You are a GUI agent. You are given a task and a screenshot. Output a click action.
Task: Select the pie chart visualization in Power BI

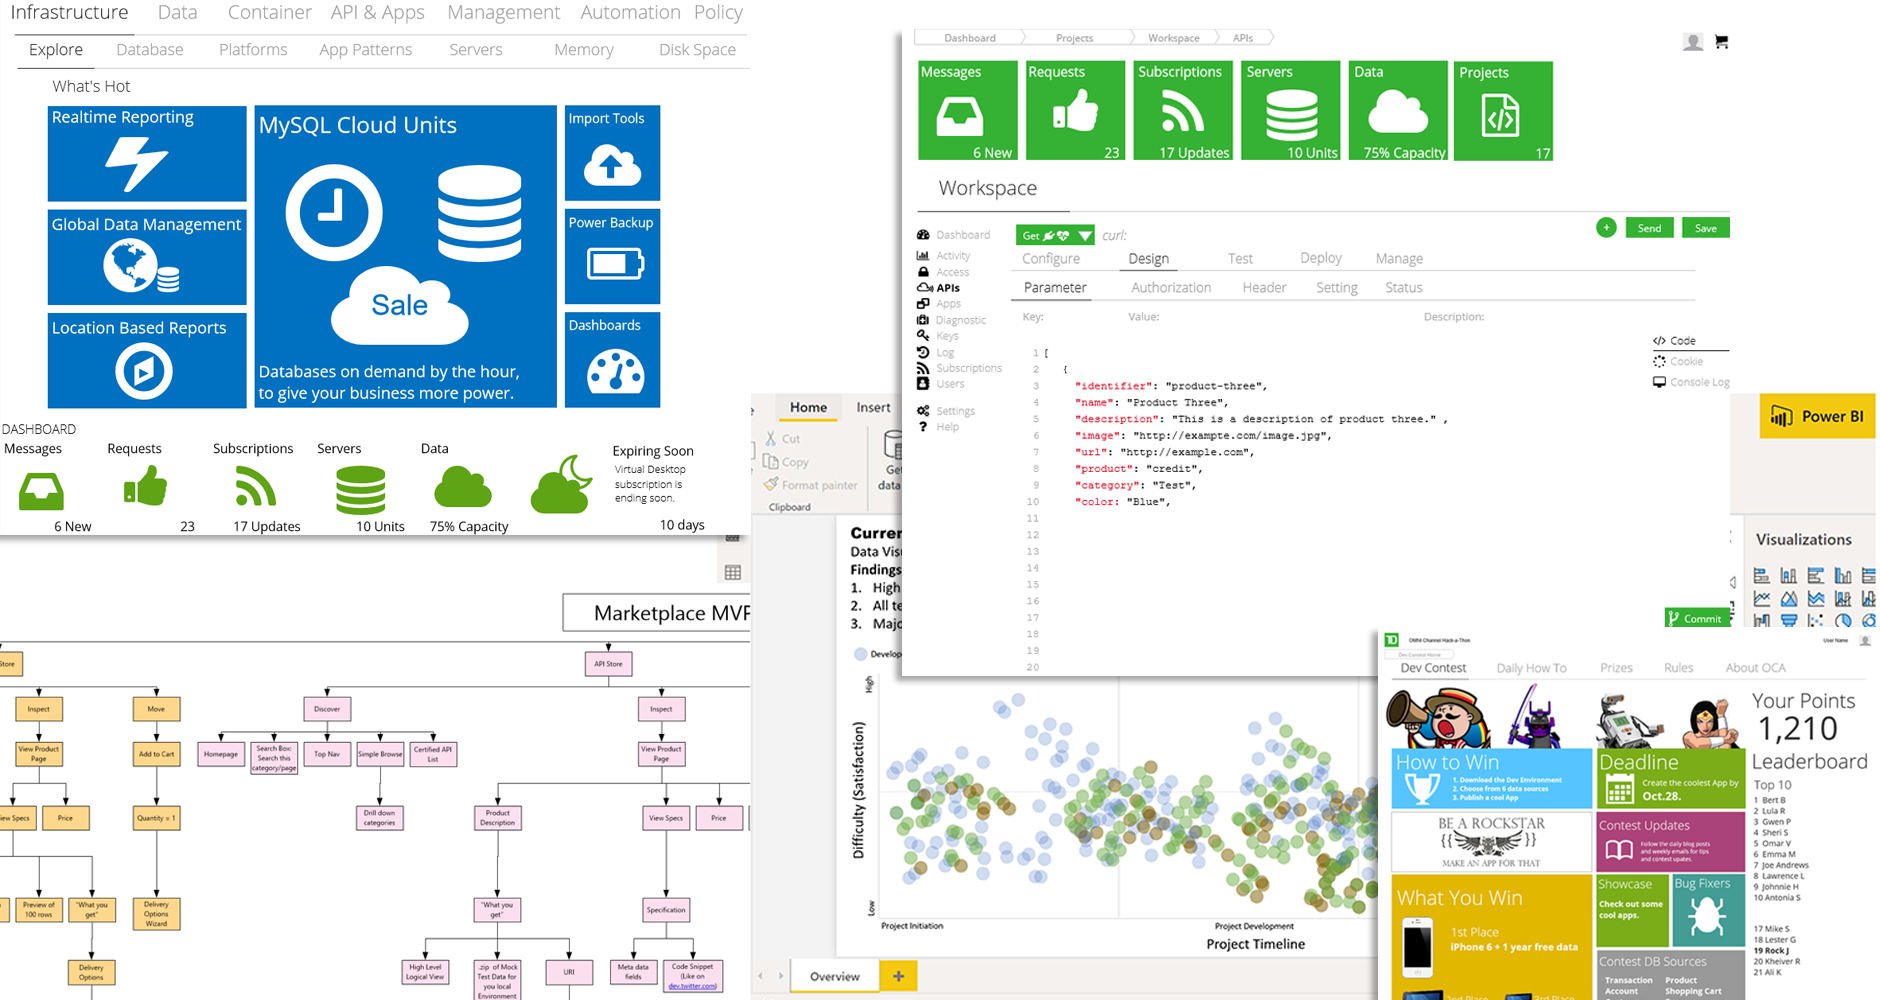click(x=1843, y=621)
